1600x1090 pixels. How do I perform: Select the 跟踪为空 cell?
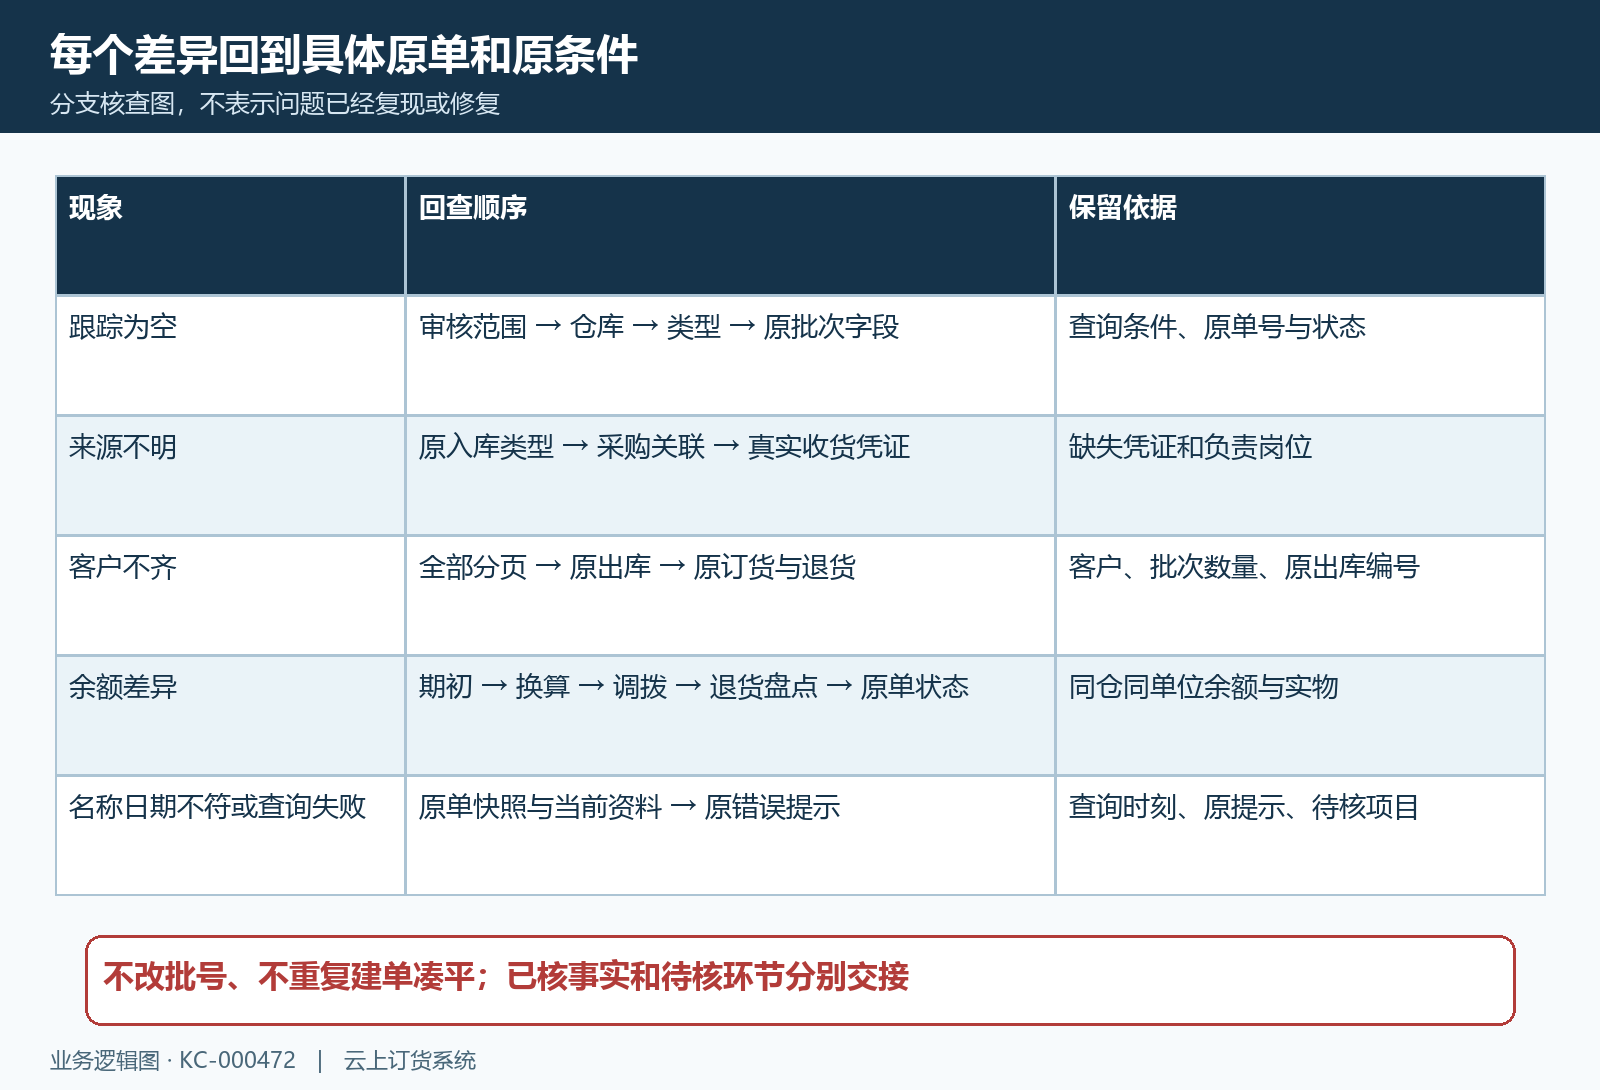[x=231, y=356]
